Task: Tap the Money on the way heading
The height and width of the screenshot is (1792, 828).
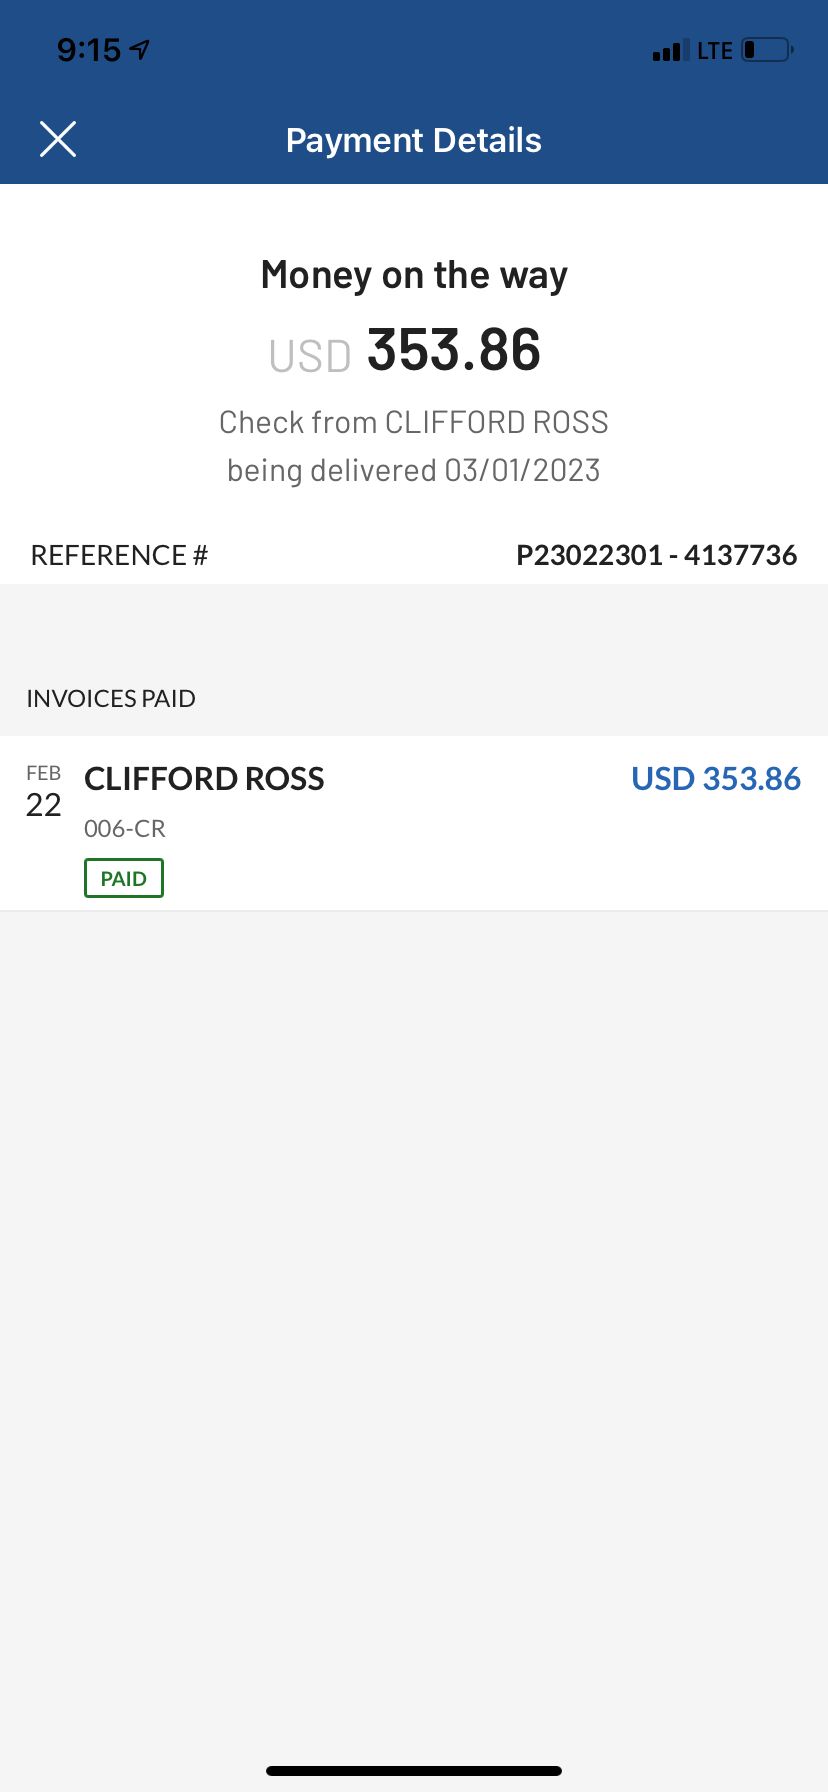Action: pos(414,275)
